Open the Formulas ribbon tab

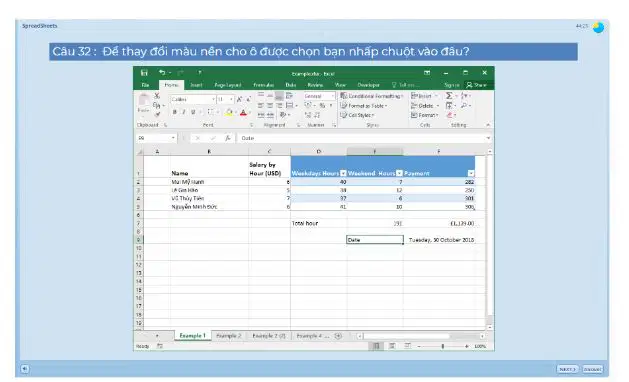(264, 85)
